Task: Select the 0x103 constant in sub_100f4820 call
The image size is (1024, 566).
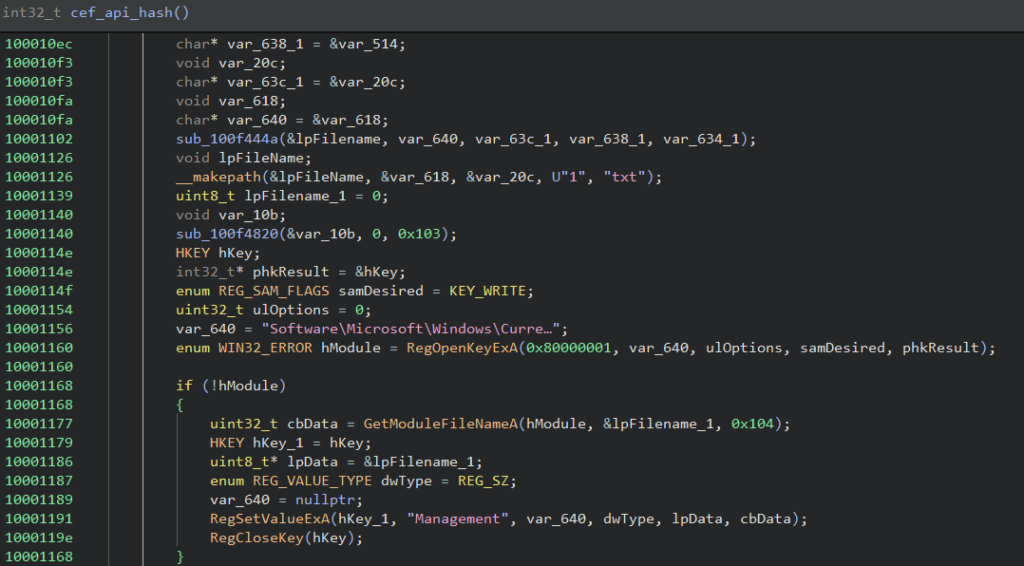Action: click(419, 234)
